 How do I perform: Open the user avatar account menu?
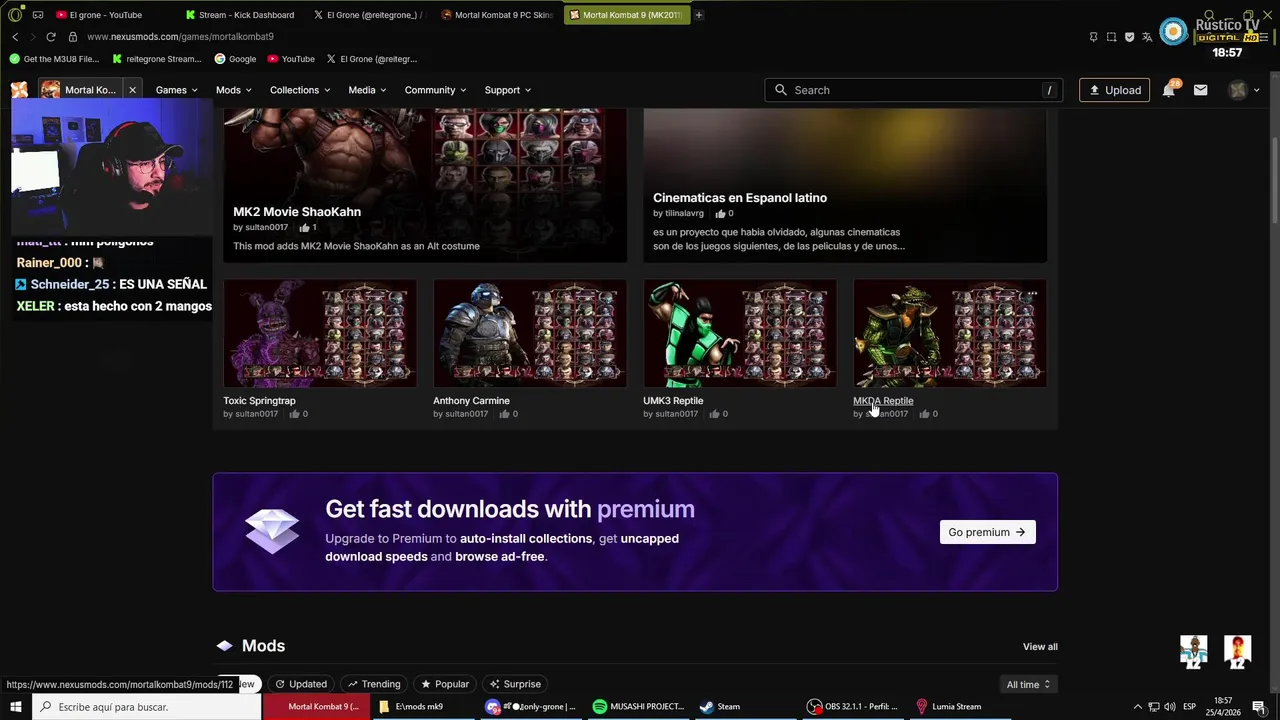click(1244, 90)
